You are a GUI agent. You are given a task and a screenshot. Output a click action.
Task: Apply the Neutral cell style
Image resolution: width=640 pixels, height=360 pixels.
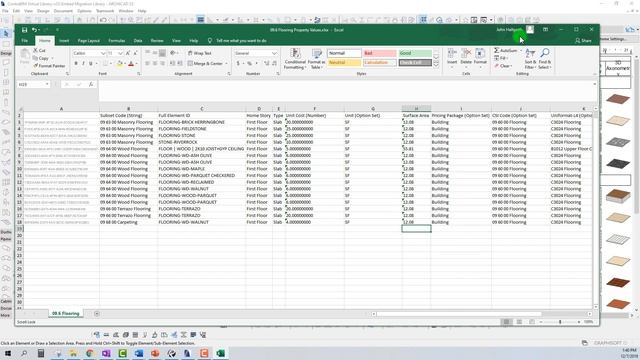coord(344,63)
